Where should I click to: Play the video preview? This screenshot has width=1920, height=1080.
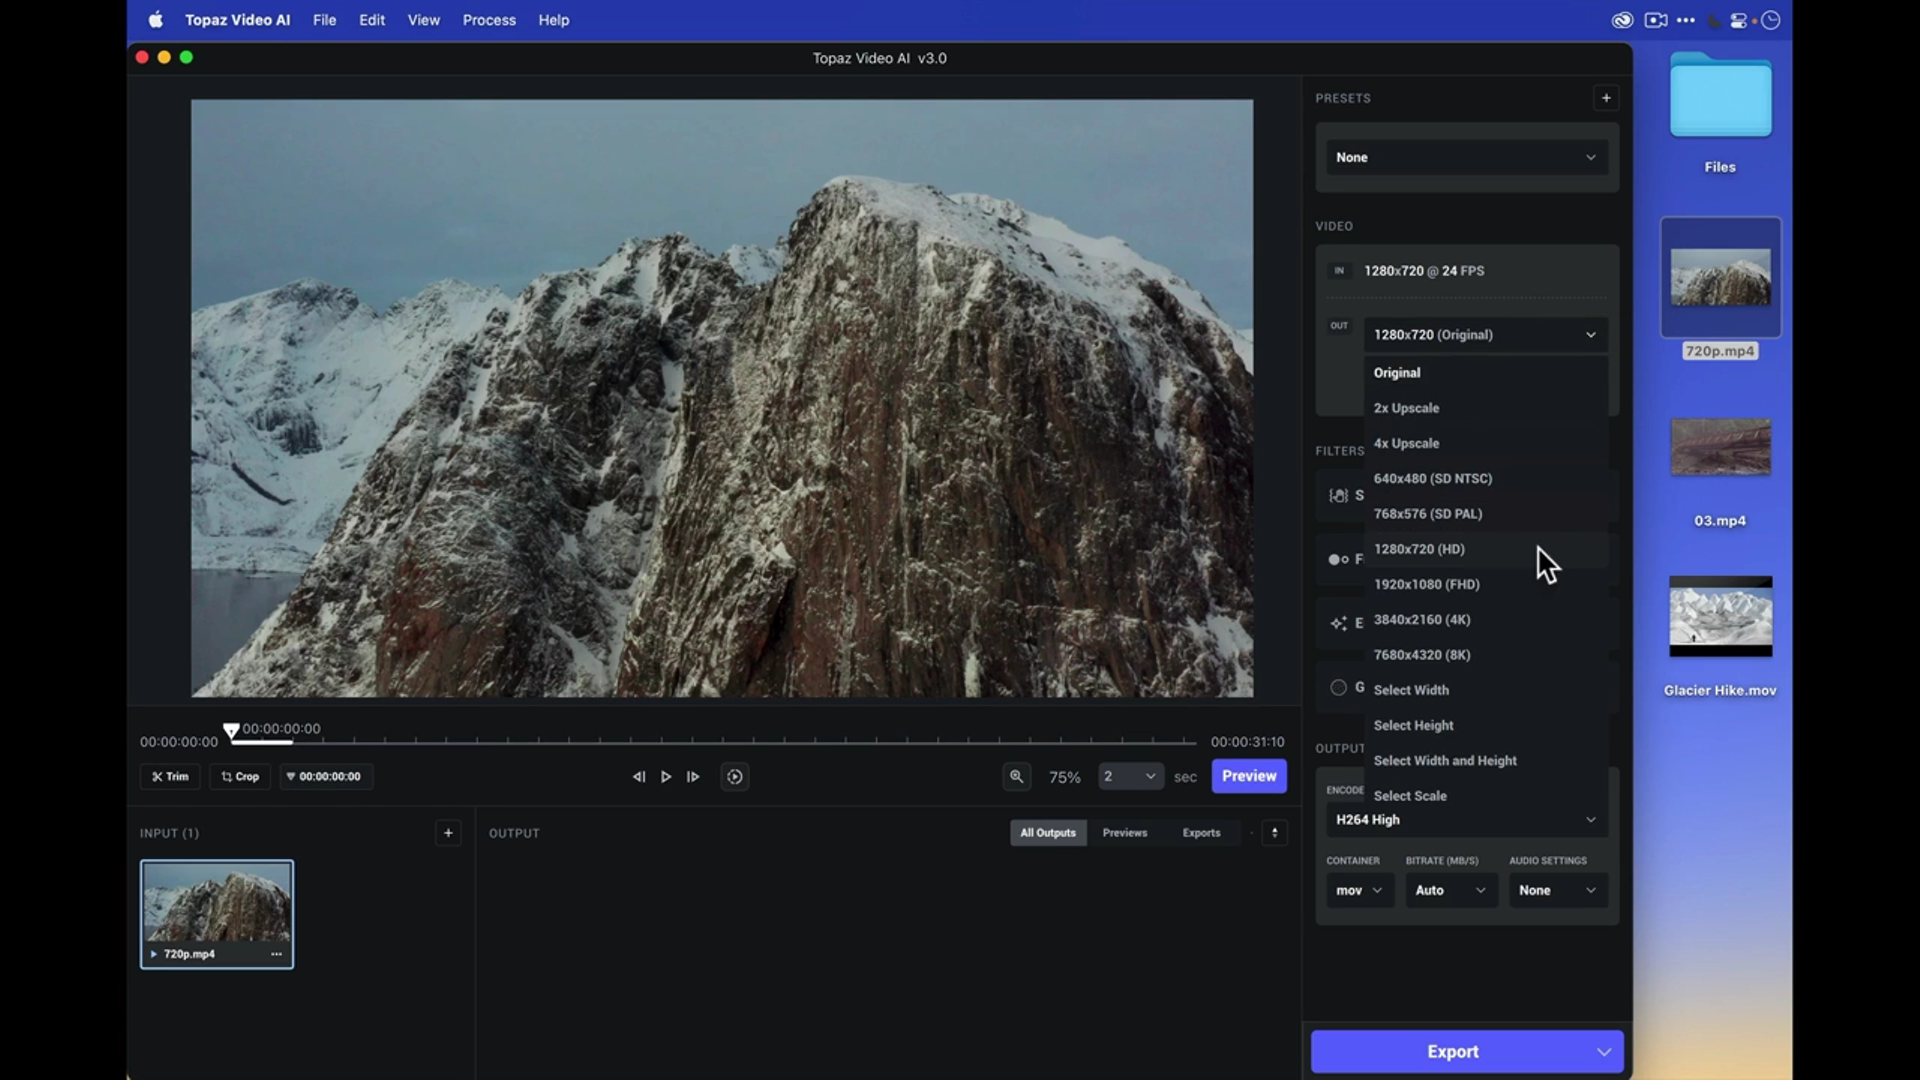point(666,777)
